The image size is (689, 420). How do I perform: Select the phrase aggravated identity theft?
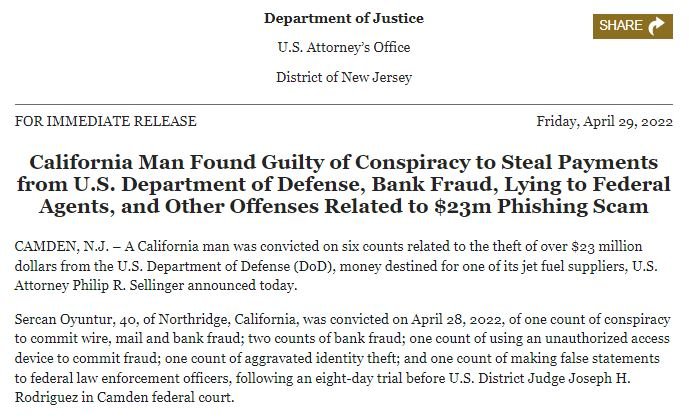coord(321,358)
